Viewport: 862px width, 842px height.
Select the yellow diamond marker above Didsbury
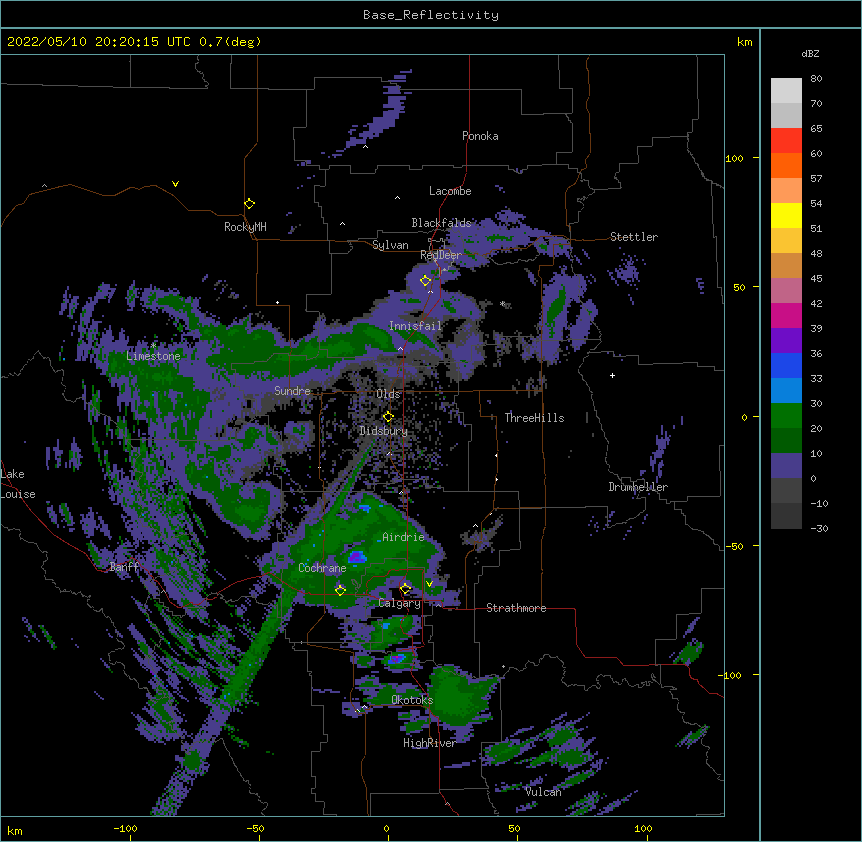pyautogui.click(x=388, y=416)
